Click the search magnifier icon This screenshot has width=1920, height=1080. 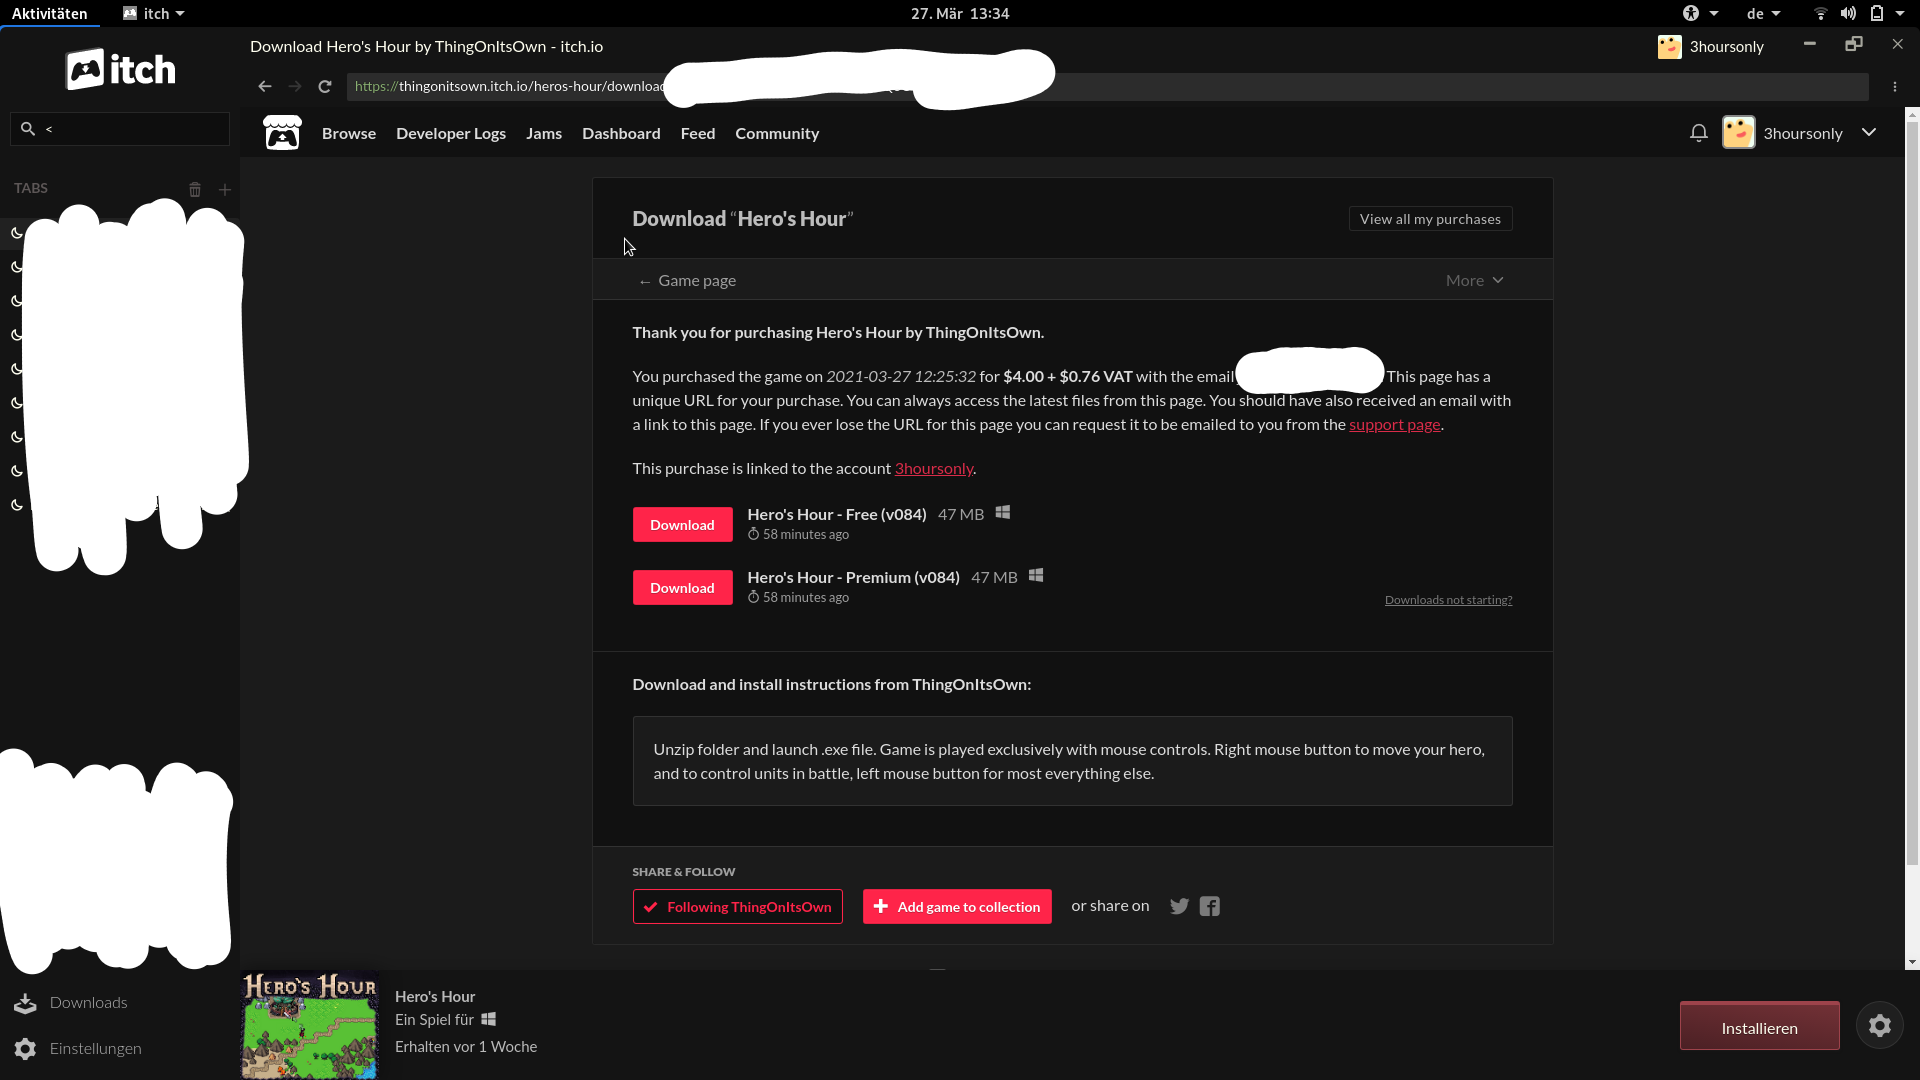tap(28, 128)
